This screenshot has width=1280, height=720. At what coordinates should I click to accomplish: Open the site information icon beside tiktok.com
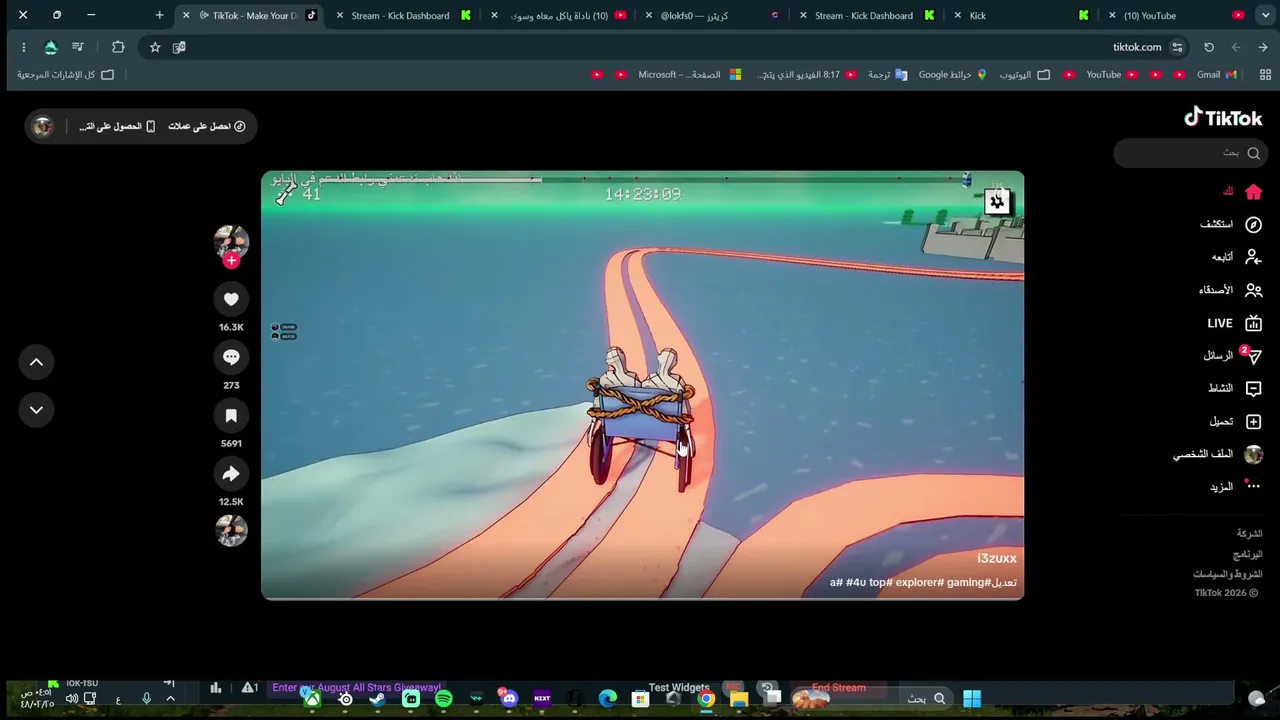(x=1178, y=47)
